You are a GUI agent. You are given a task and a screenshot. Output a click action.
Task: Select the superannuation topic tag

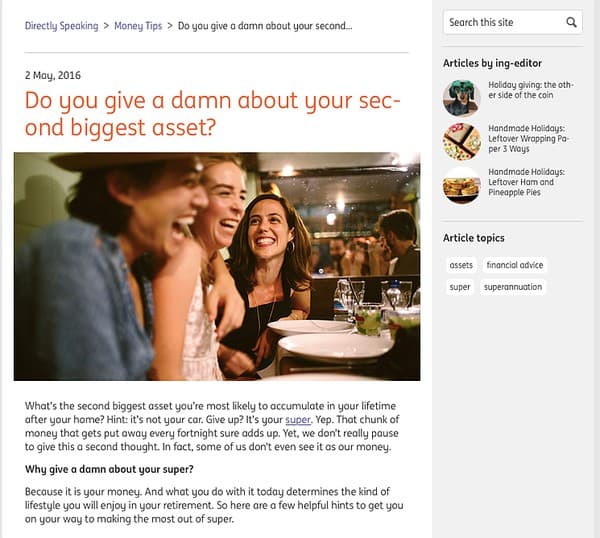(512, 287)
